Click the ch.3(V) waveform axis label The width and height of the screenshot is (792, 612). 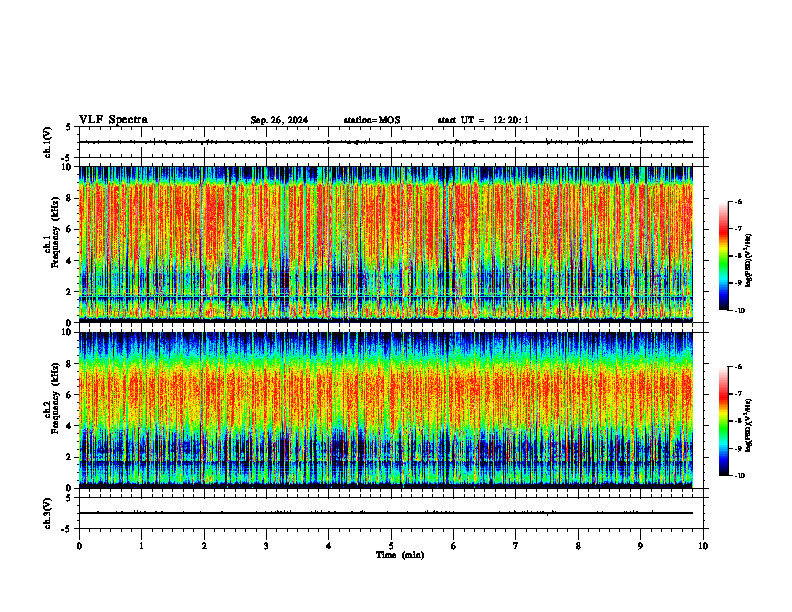[x=48, y=513]
